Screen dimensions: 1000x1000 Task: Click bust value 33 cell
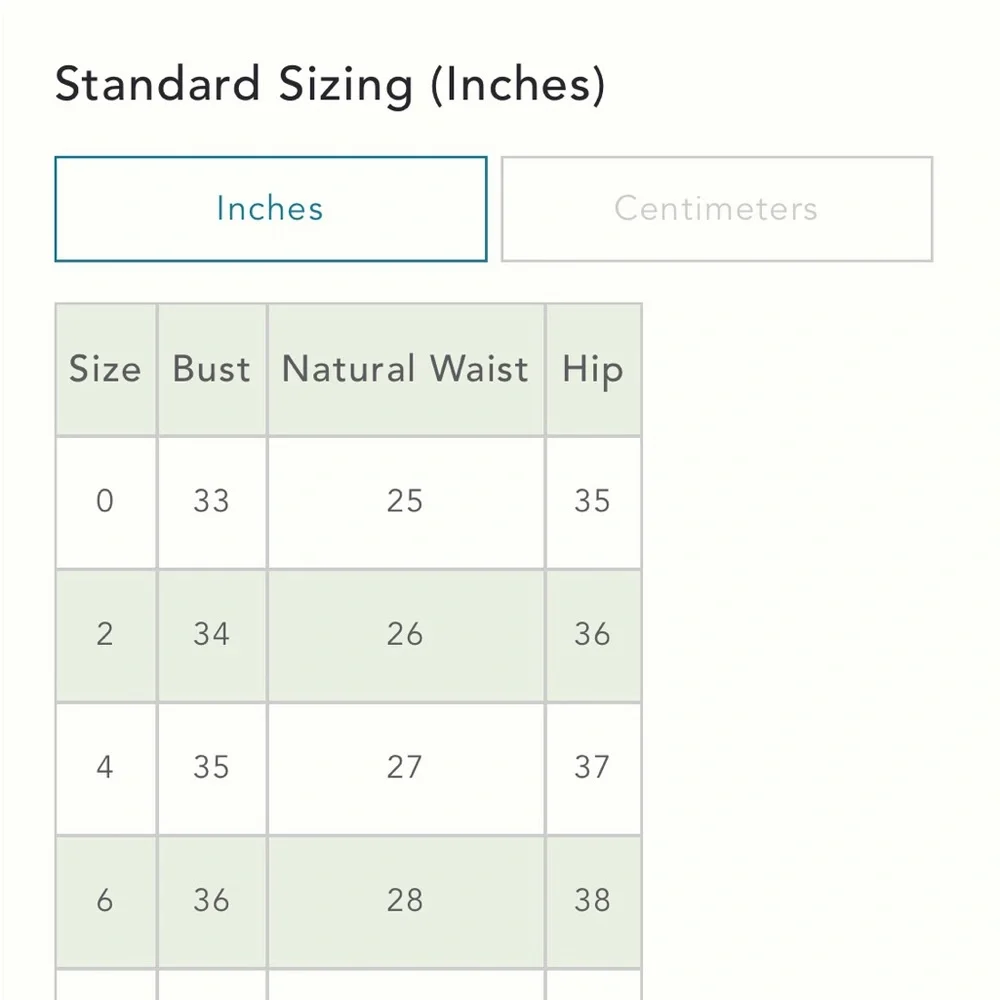(x=211, y=501)
